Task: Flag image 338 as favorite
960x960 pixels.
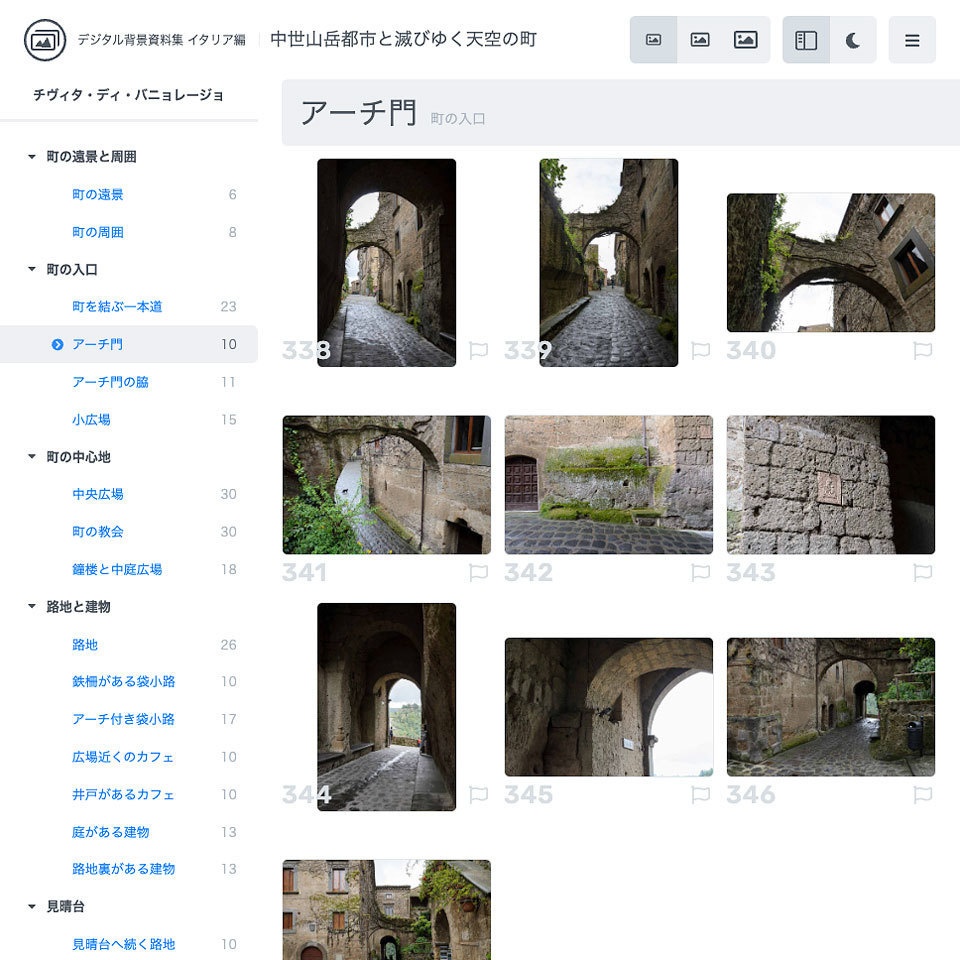Action: coord(478,351)
